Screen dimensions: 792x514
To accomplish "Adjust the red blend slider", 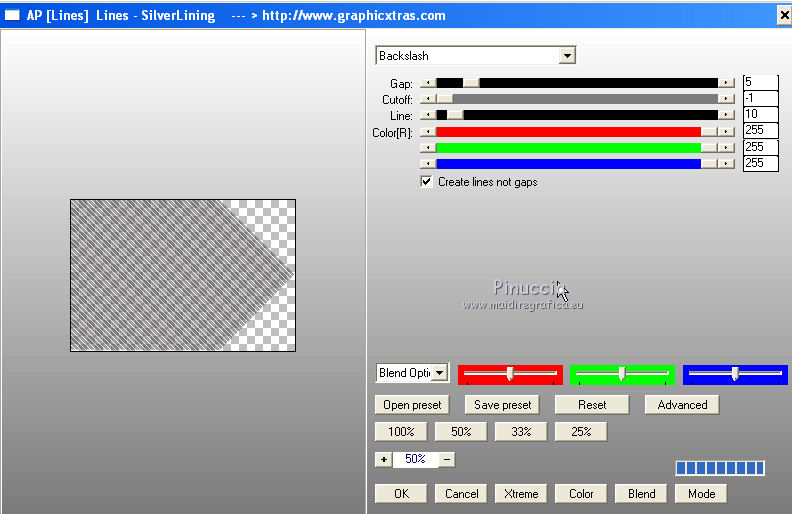I will tap(510, 374).
